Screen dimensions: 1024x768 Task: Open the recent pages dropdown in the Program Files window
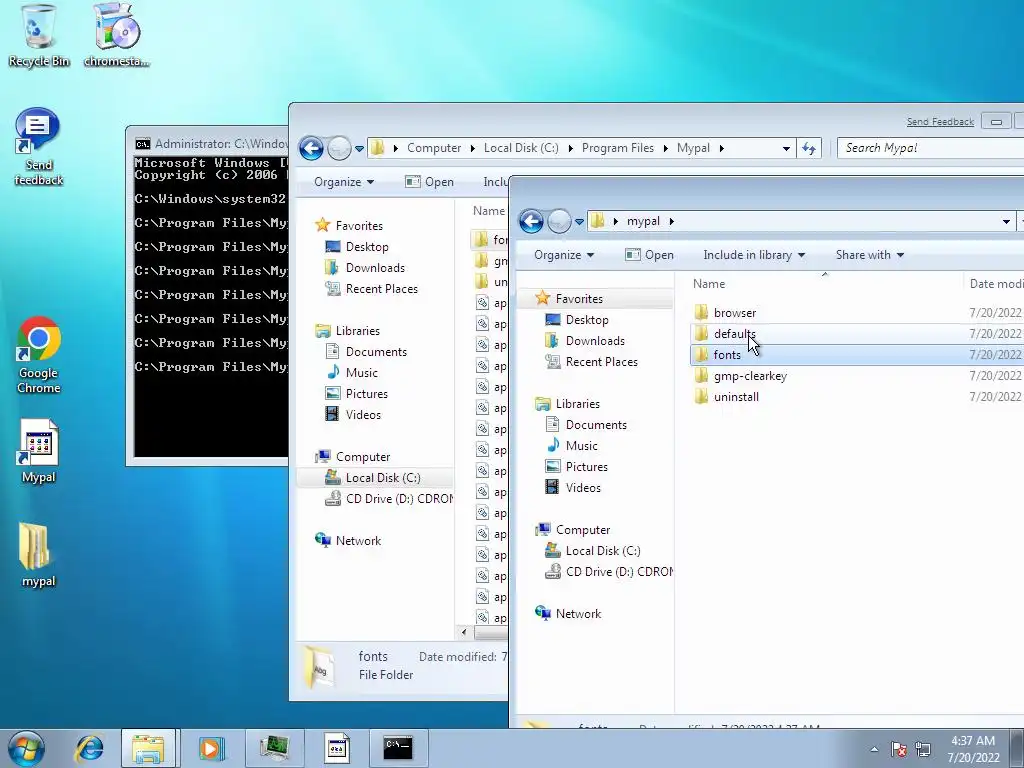click(359, 149)
